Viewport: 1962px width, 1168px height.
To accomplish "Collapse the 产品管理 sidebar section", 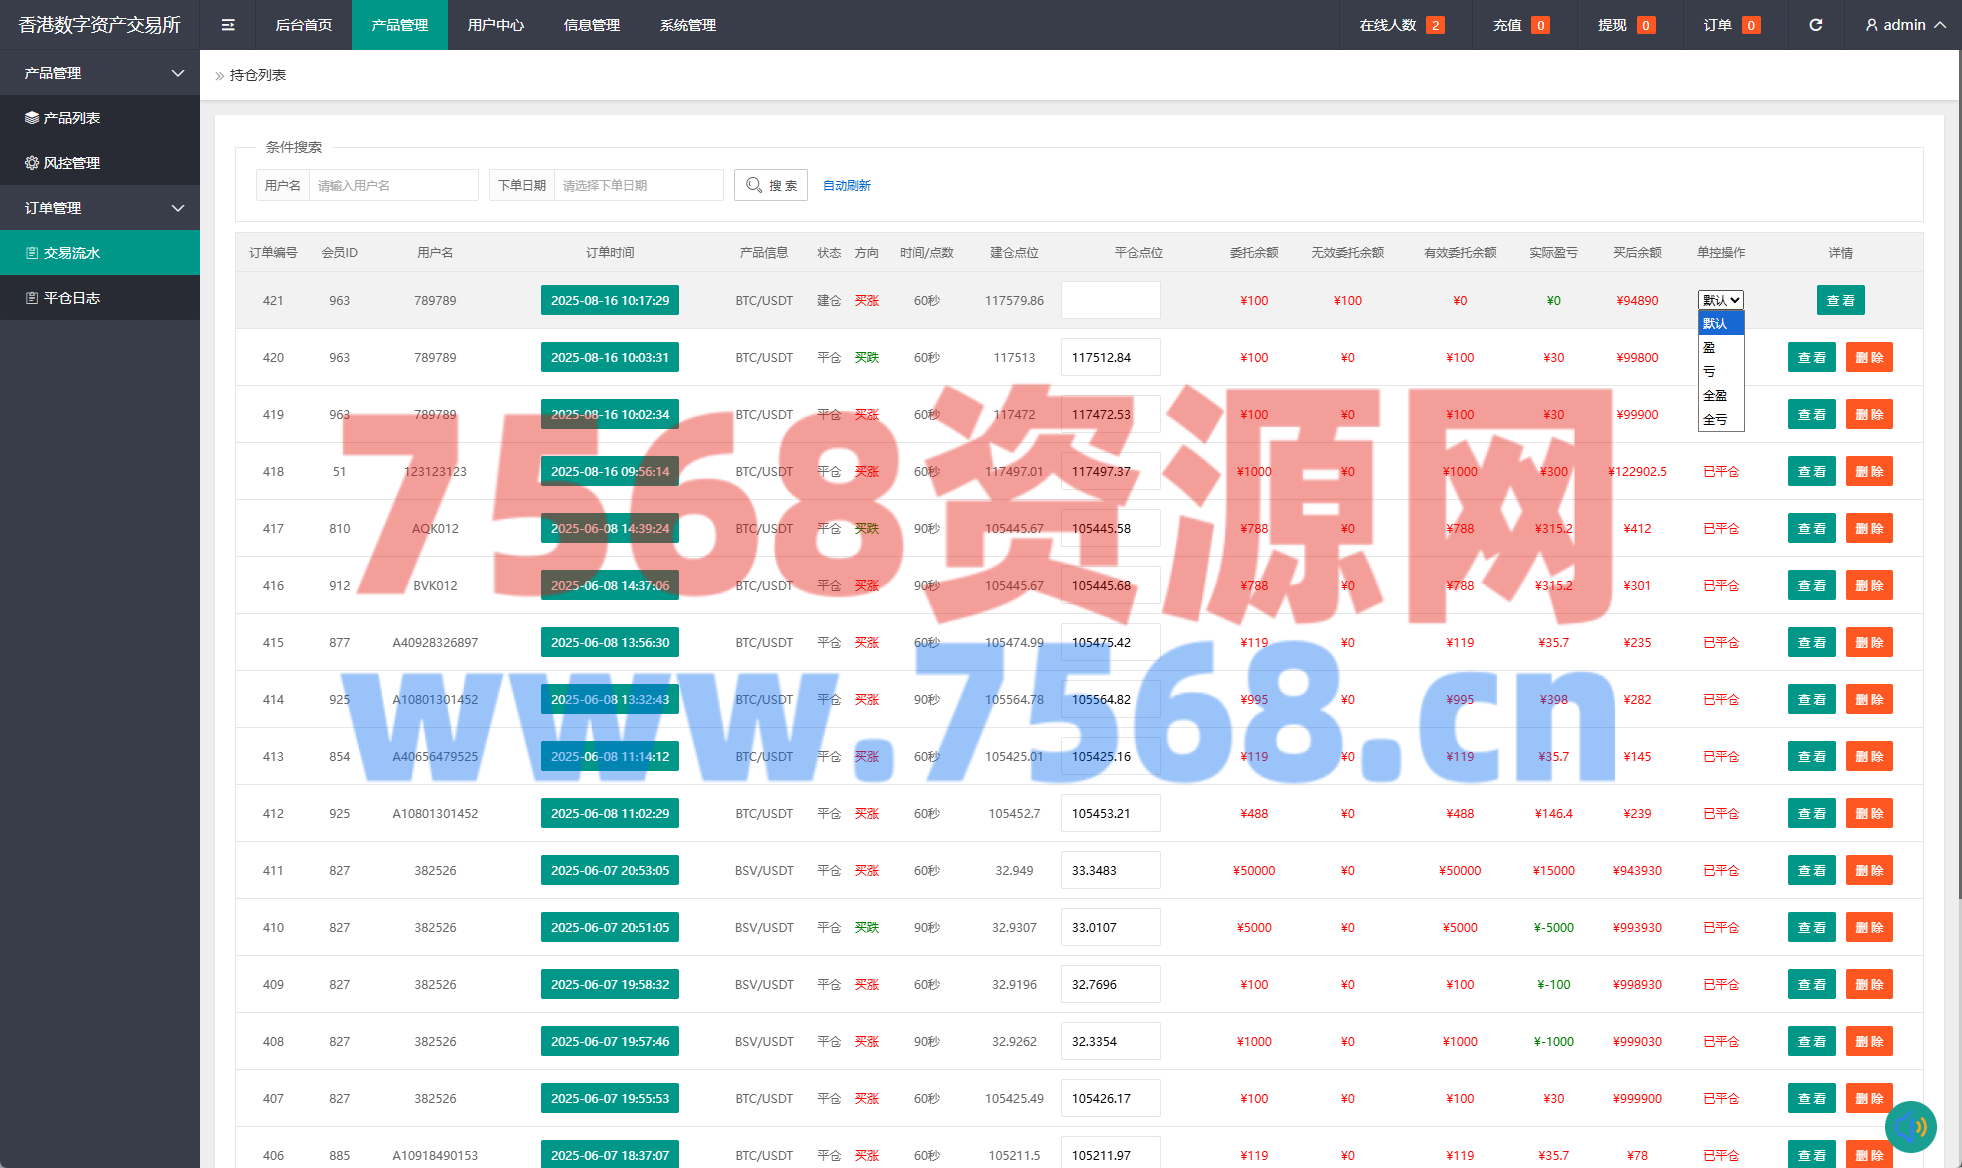I will [x=100, y=73].
